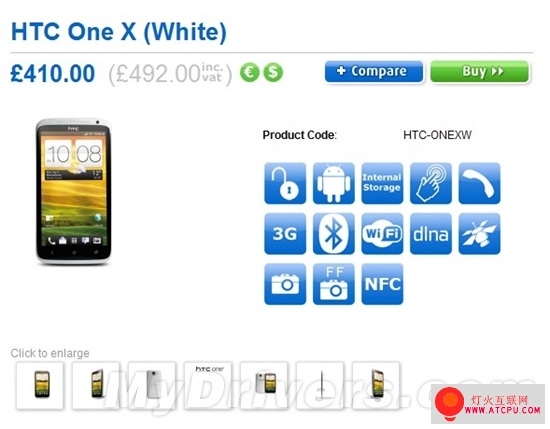Click the Bluetooth feature icon
The height and width of the screenshot is (429, 550).
334,234
